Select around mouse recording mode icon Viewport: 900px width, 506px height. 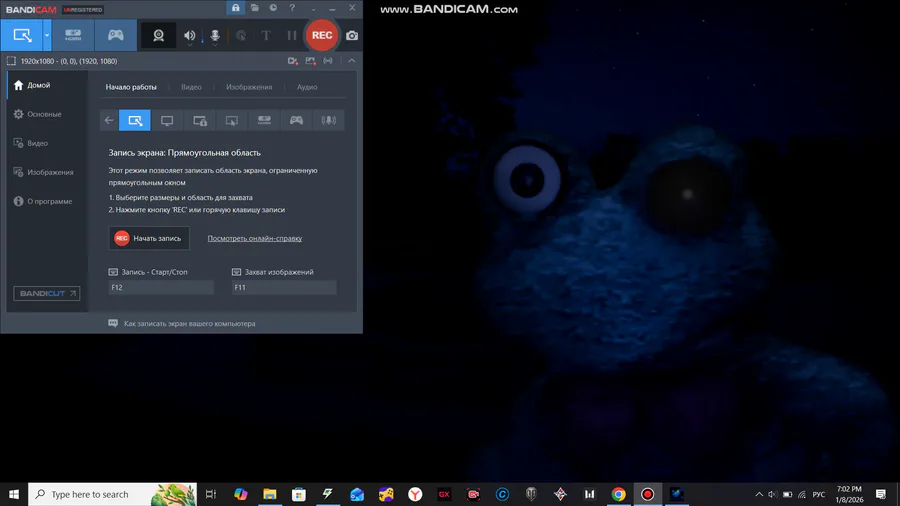[232, 120]
